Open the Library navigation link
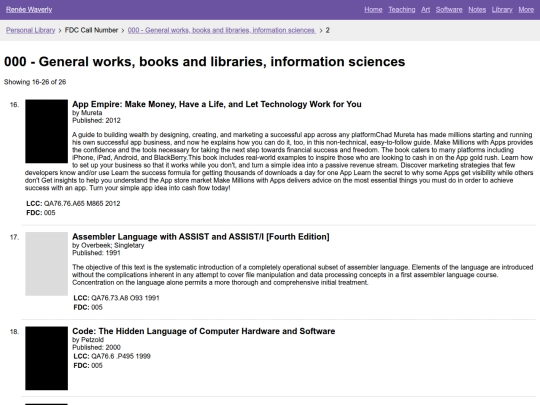The width and height of the screenshot is (540, 405). pyautogui.click(x=502, y=10)
